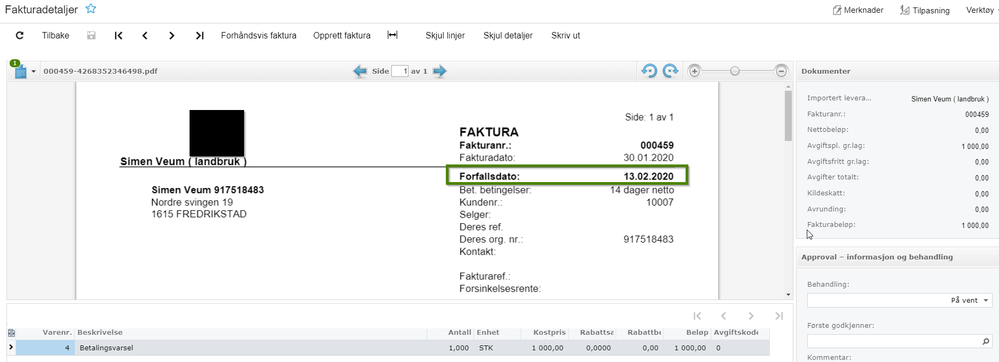Viewport: 999px width, 362px height.
Task: Rotate document counterclockwise icon
Action: click(x=649, y=71)
